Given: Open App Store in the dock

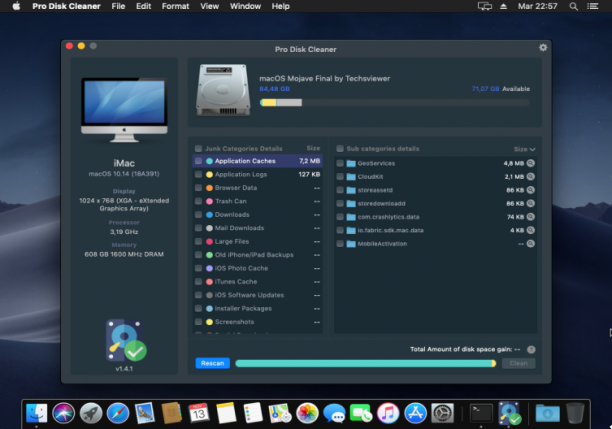Looking at the screenshot, I should point(415,413).
